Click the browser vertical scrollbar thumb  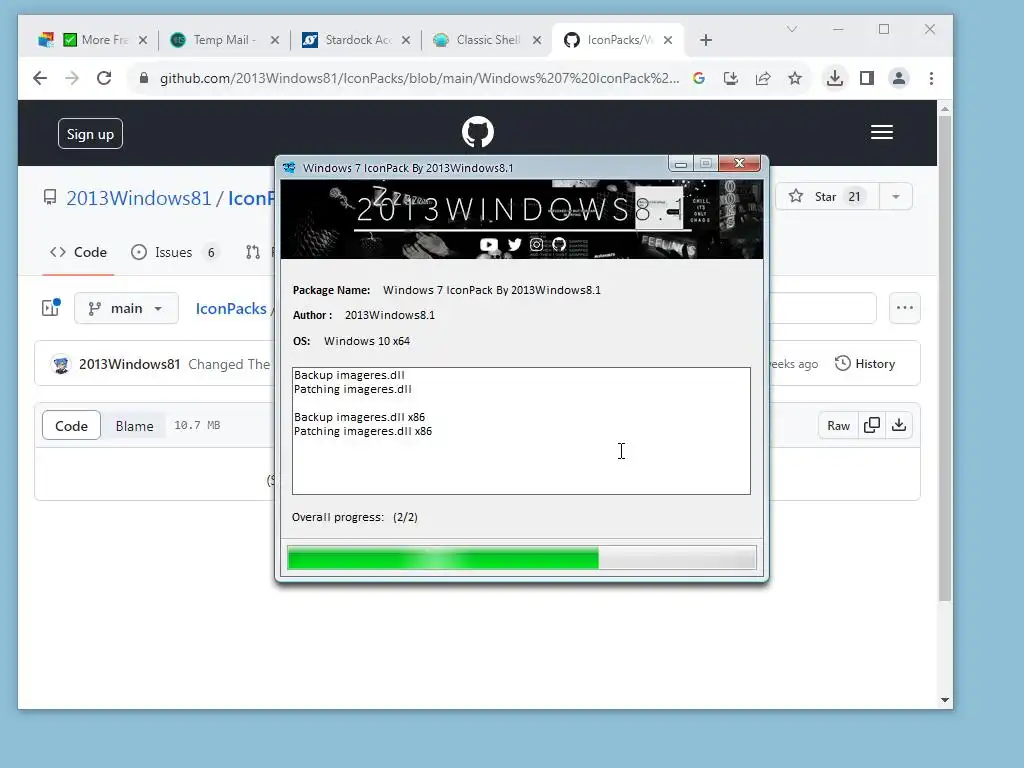pos(945,358)
